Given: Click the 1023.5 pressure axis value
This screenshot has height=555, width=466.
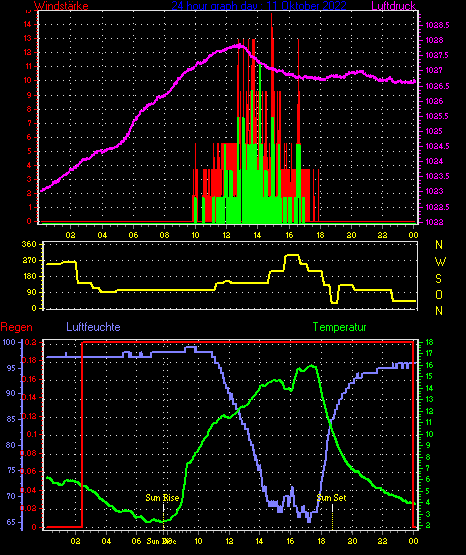Looking at the screenshot, I should (437, 176).
